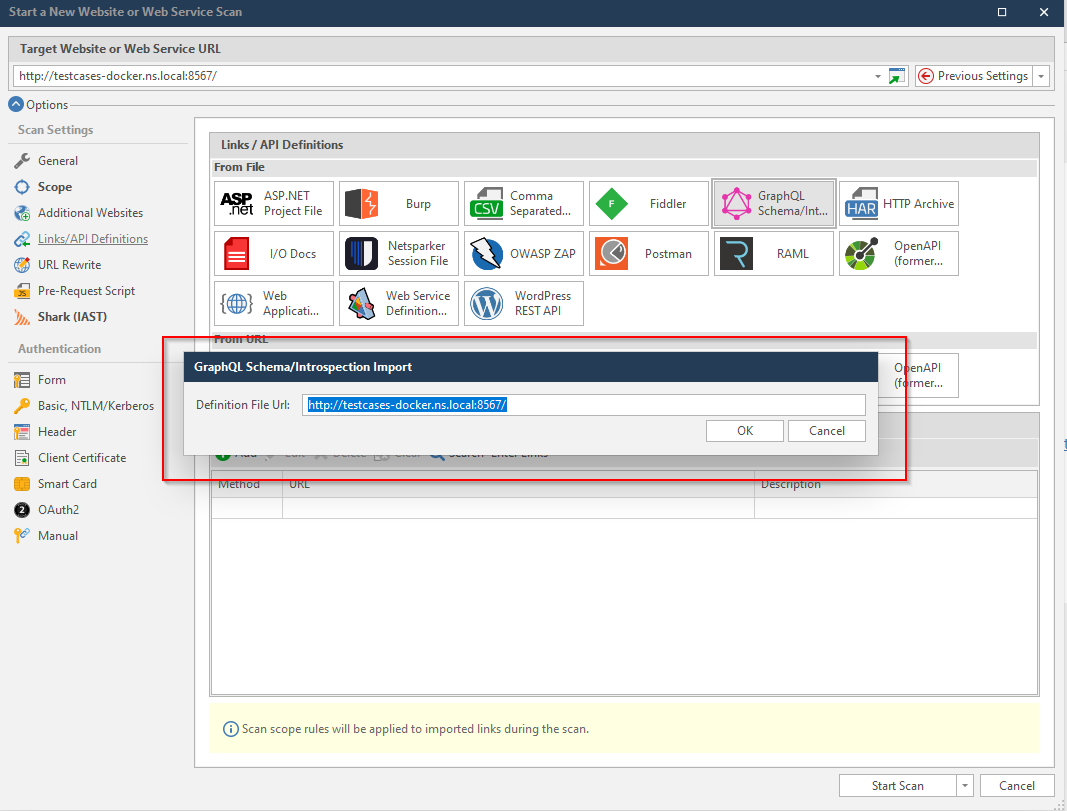Expand the Previous Settings dropdown arrow
The height and width of the screenshot is (811, 1067).
click(x=1041, y=76)
